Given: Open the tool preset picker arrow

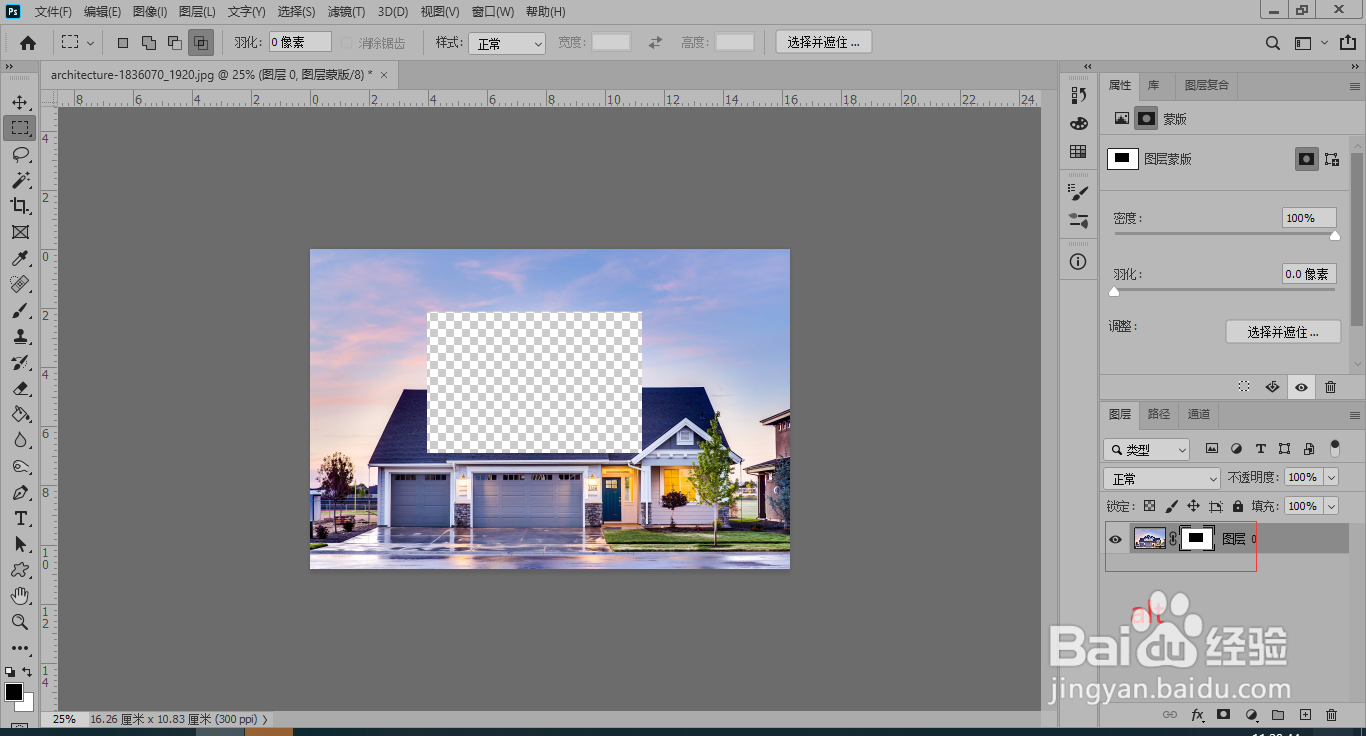Looking at the screenshot, I should [91, 43].
